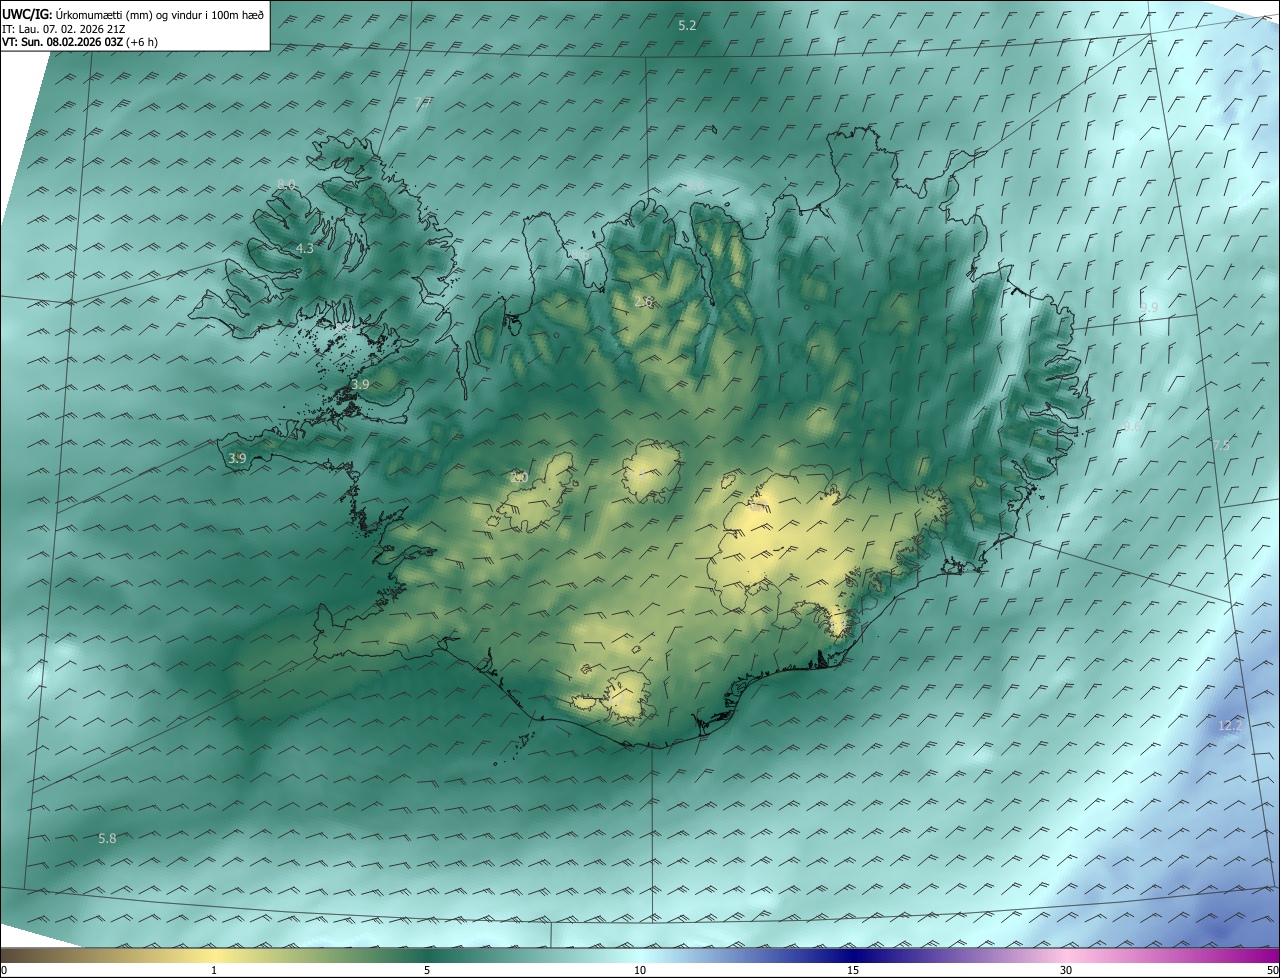This screenshot has width=1280, height=978.
Task: Click the 12.2 value label in southeast
Action: click(1229, 724)
